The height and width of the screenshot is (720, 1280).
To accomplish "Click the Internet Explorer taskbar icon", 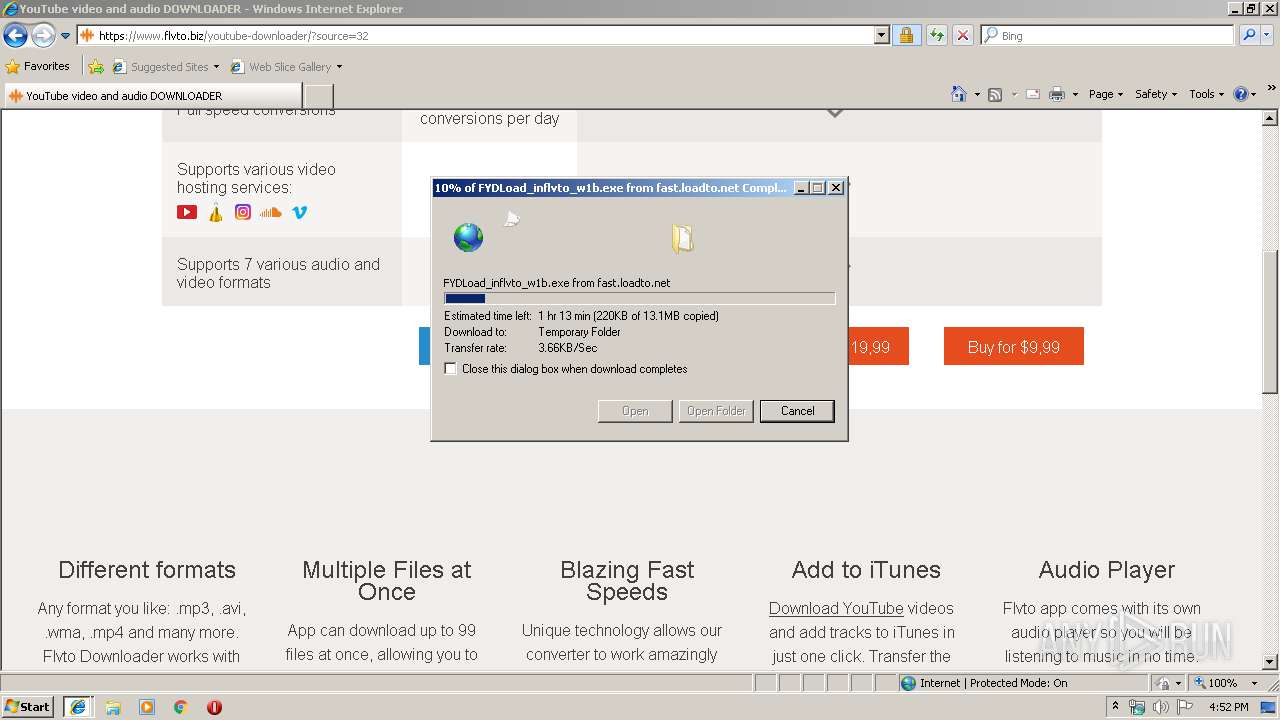I will (x=77, y=707).
